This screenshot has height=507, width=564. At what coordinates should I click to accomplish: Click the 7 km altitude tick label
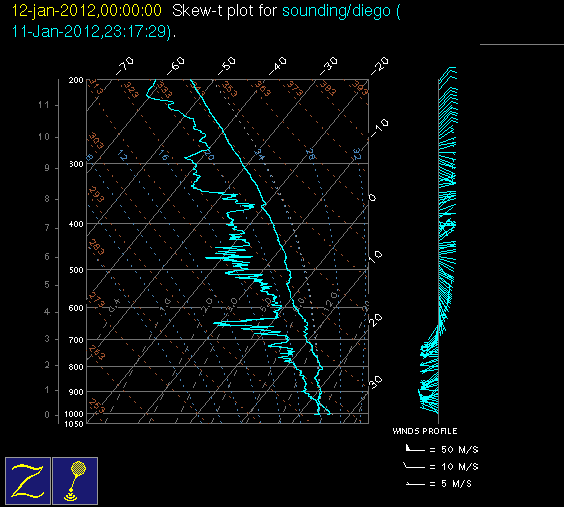pos(47,228)
